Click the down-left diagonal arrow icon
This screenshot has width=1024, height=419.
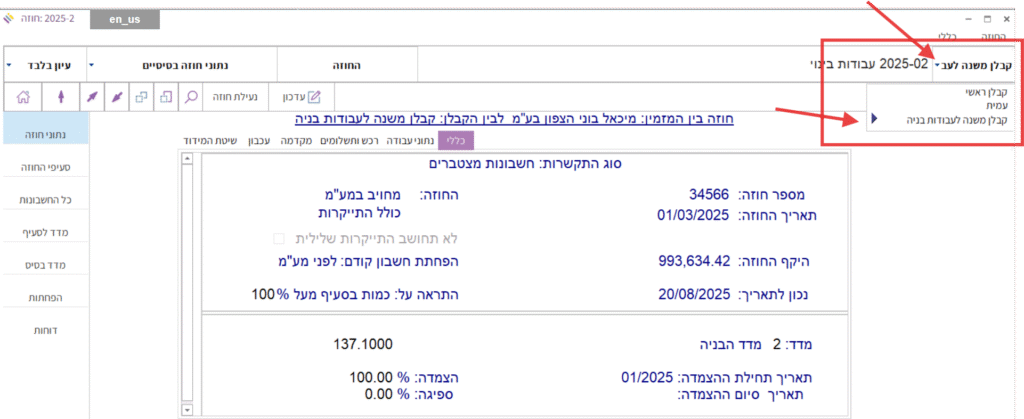pyautogui.click(x=118, y=97)
